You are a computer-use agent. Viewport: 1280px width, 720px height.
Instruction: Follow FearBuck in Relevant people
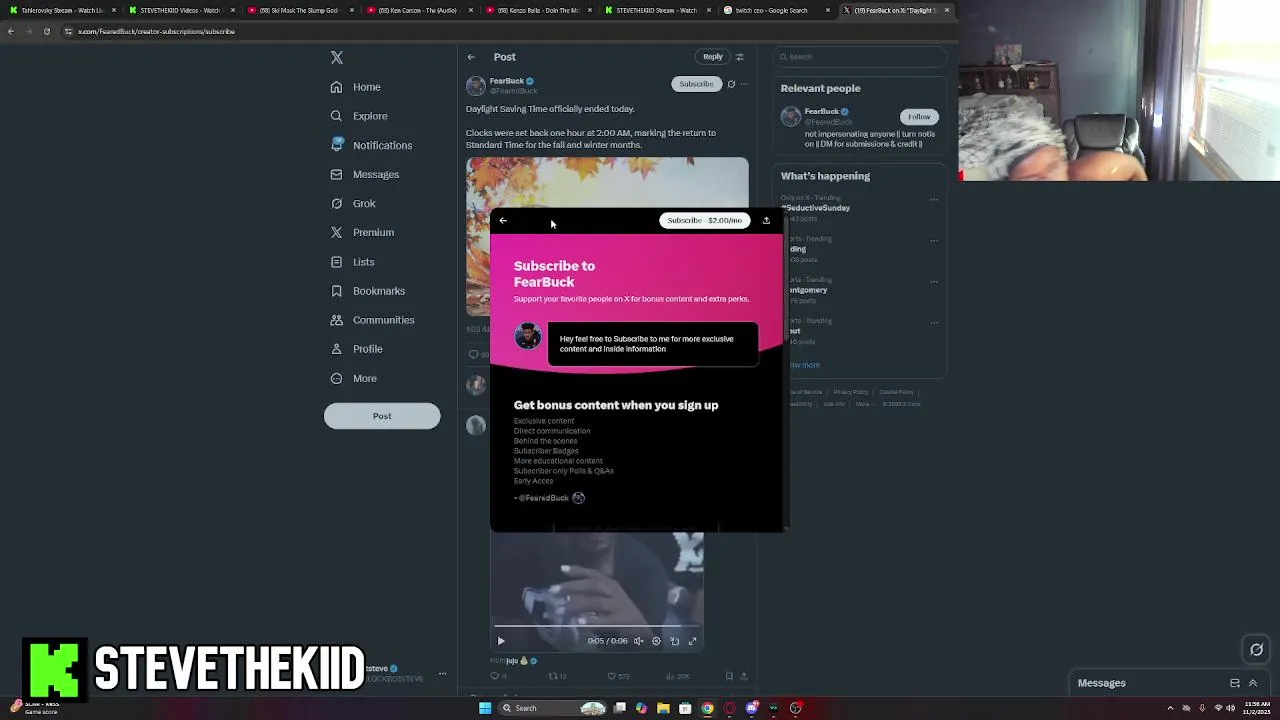click(x=919, y=117)
